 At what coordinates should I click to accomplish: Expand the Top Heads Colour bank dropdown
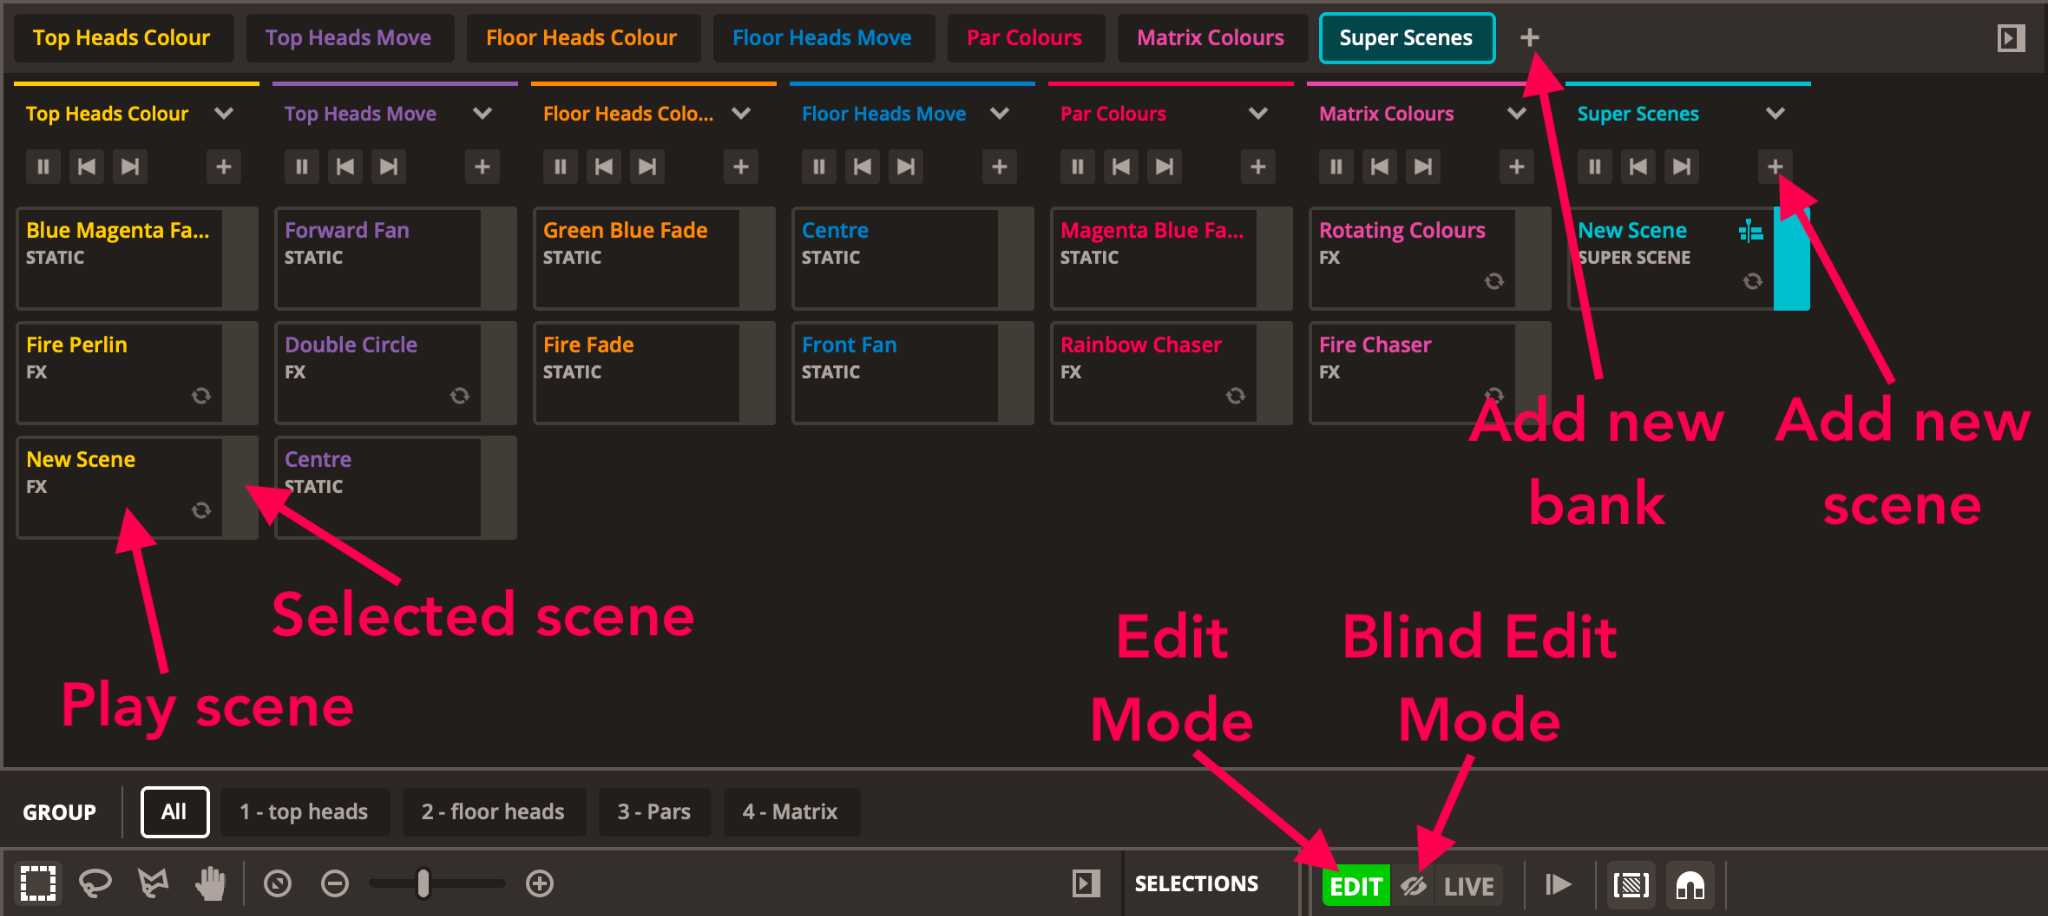[224, 114]
